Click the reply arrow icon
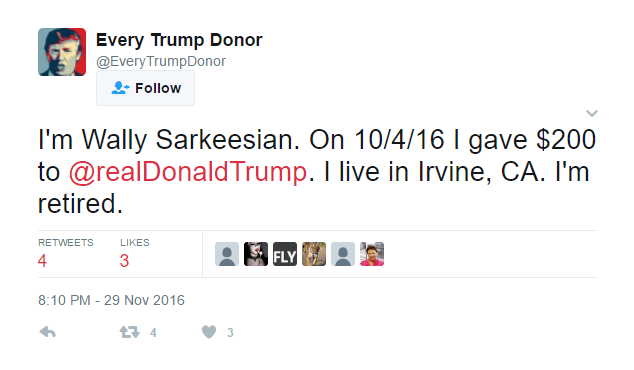Viewport: 634px width, 370px height. (47, 332)
